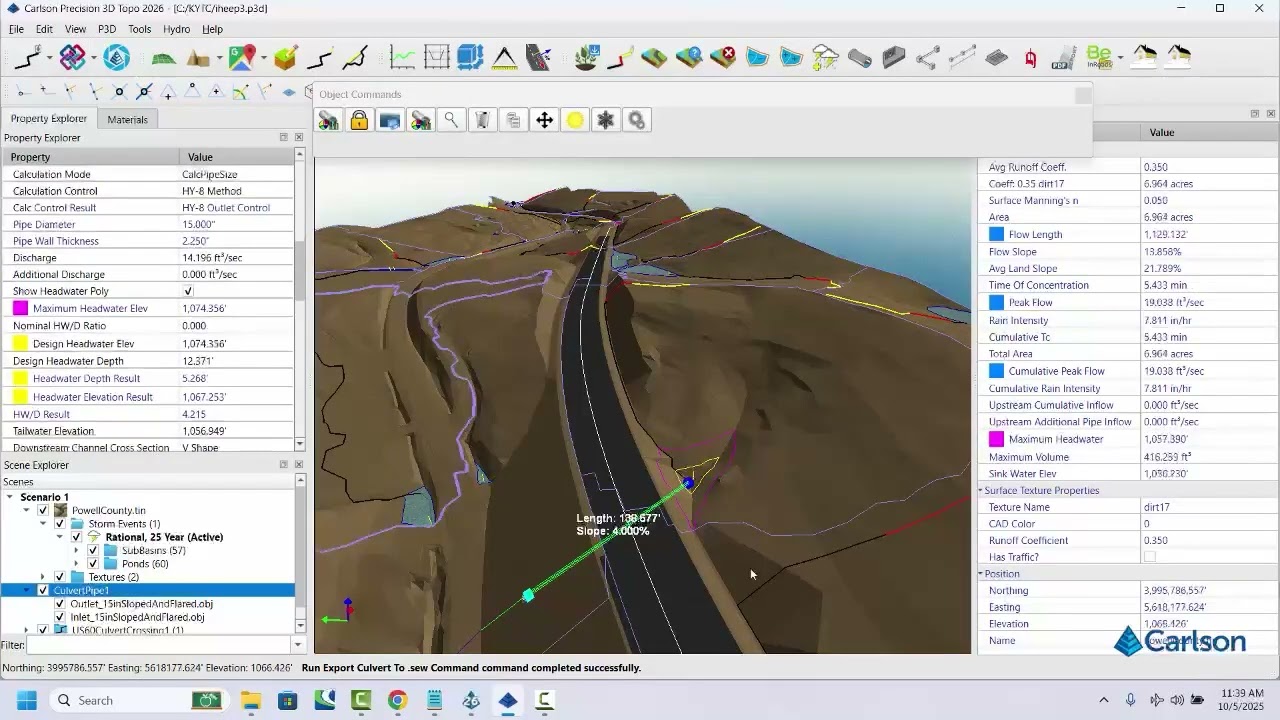This screenshot has width=1280, height=720.
Task: Click the terrain block with question mark icon
Action: [x=689, y=57]
